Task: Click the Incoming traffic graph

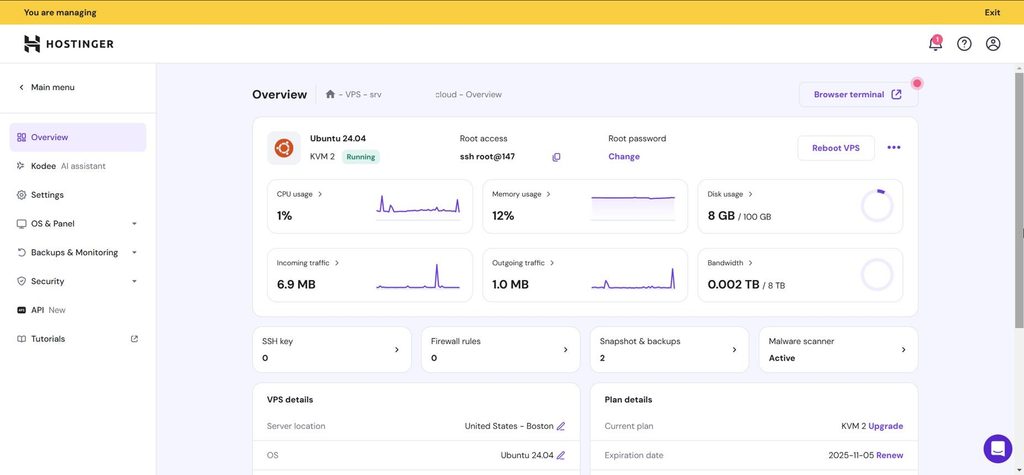Action: pos(418,276)
